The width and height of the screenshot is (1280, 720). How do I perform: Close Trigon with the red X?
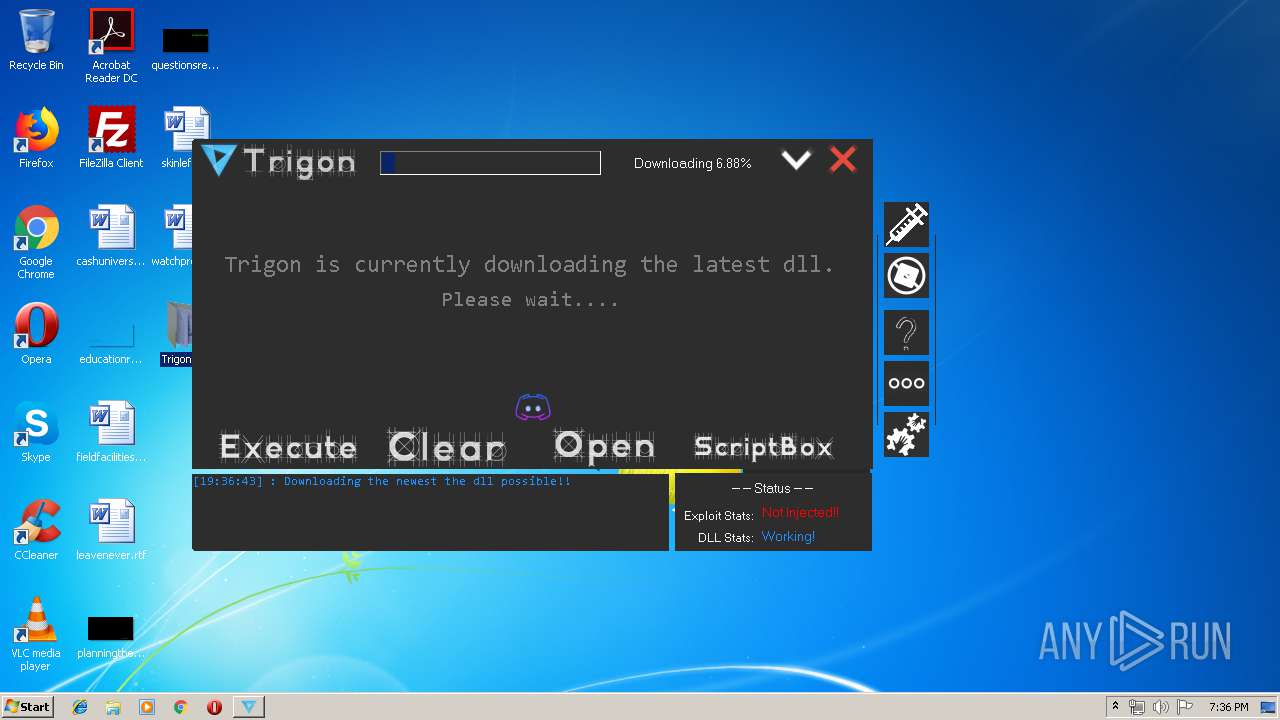[x=843, y=160]
